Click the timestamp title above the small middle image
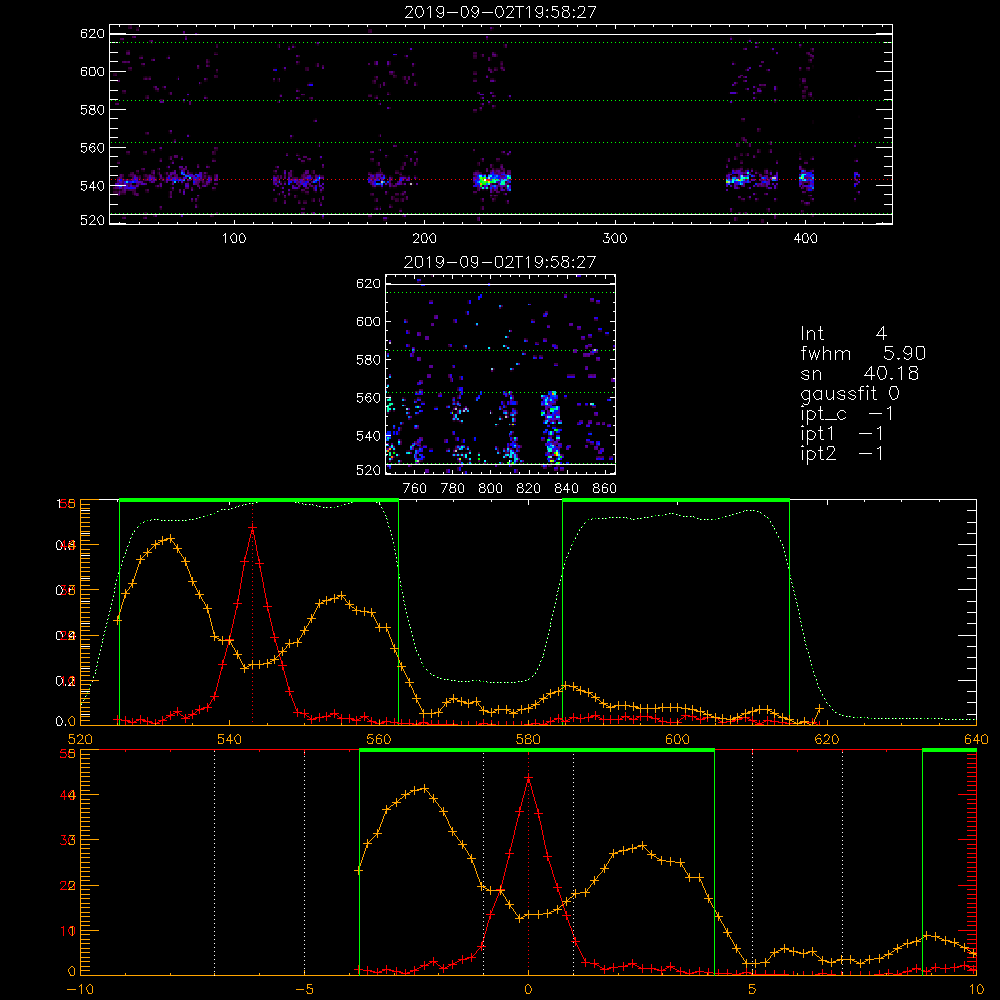This screenshot has height=1000, width=1000. point(500,262)
